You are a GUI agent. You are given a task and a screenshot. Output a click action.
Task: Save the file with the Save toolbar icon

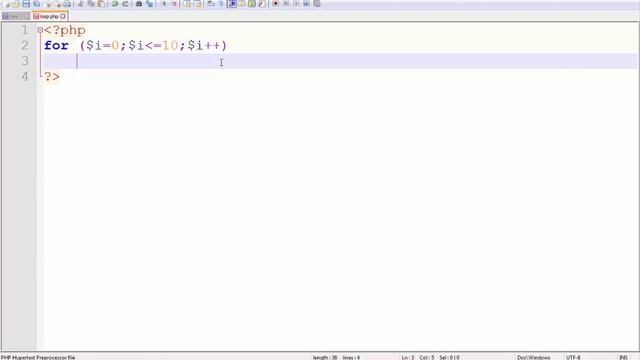pos(26,4)
